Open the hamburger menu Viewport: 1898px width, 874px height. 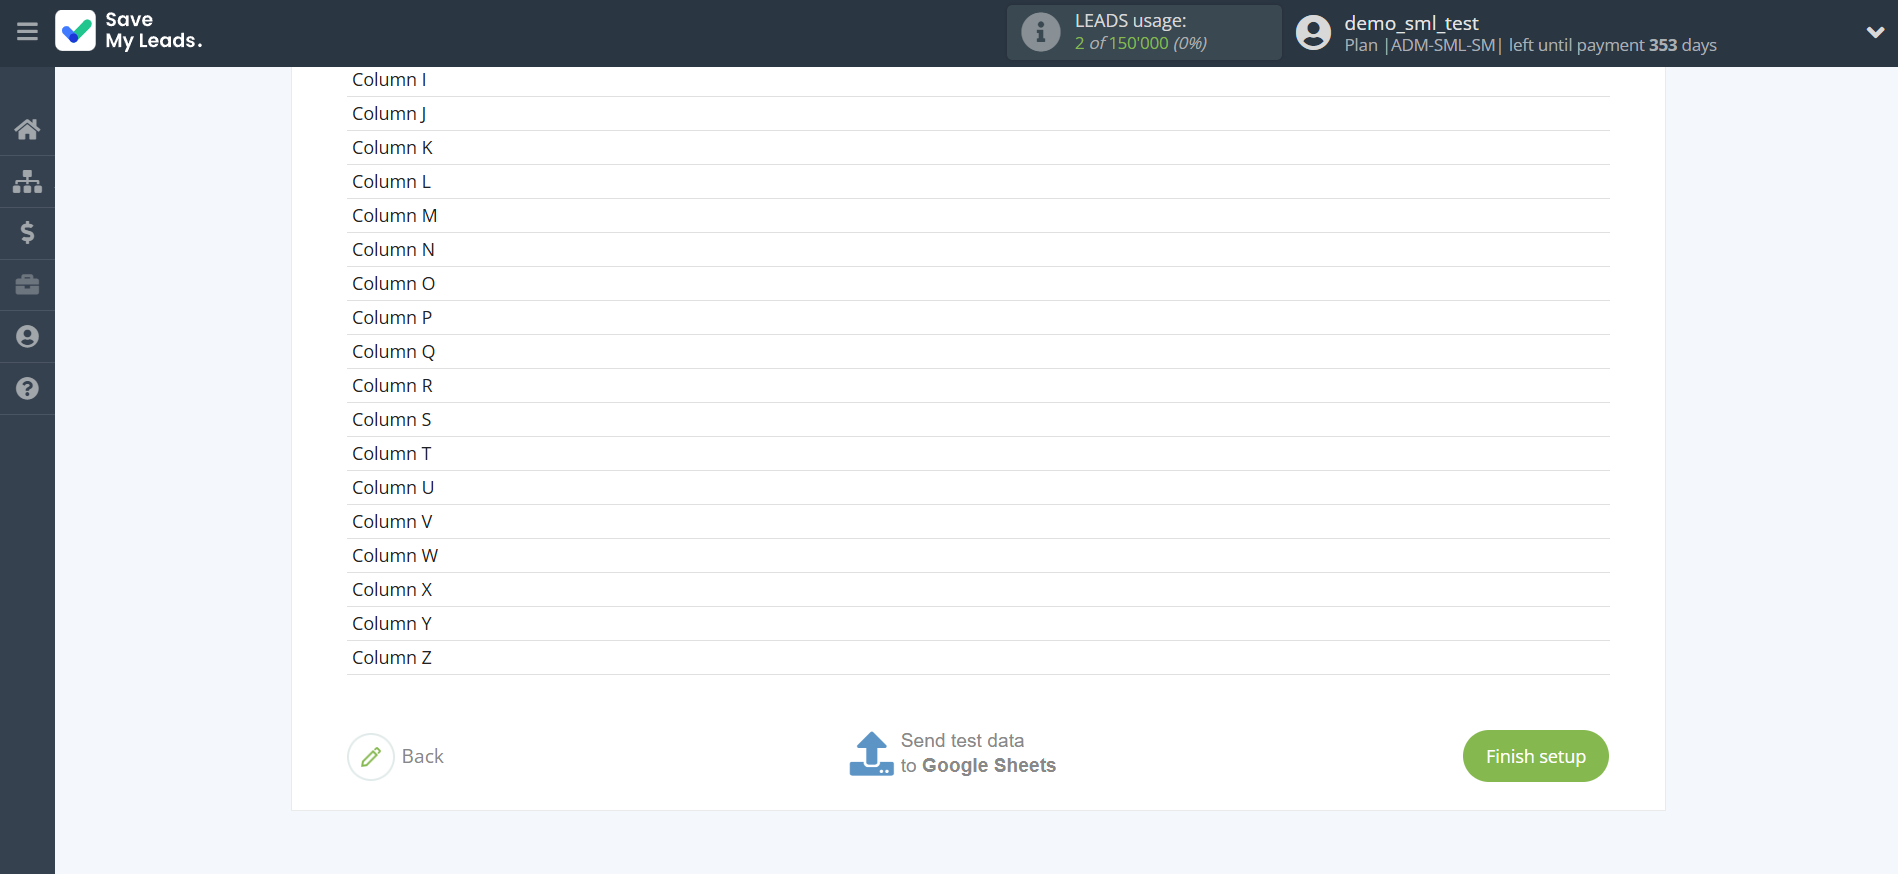(27, 32)
